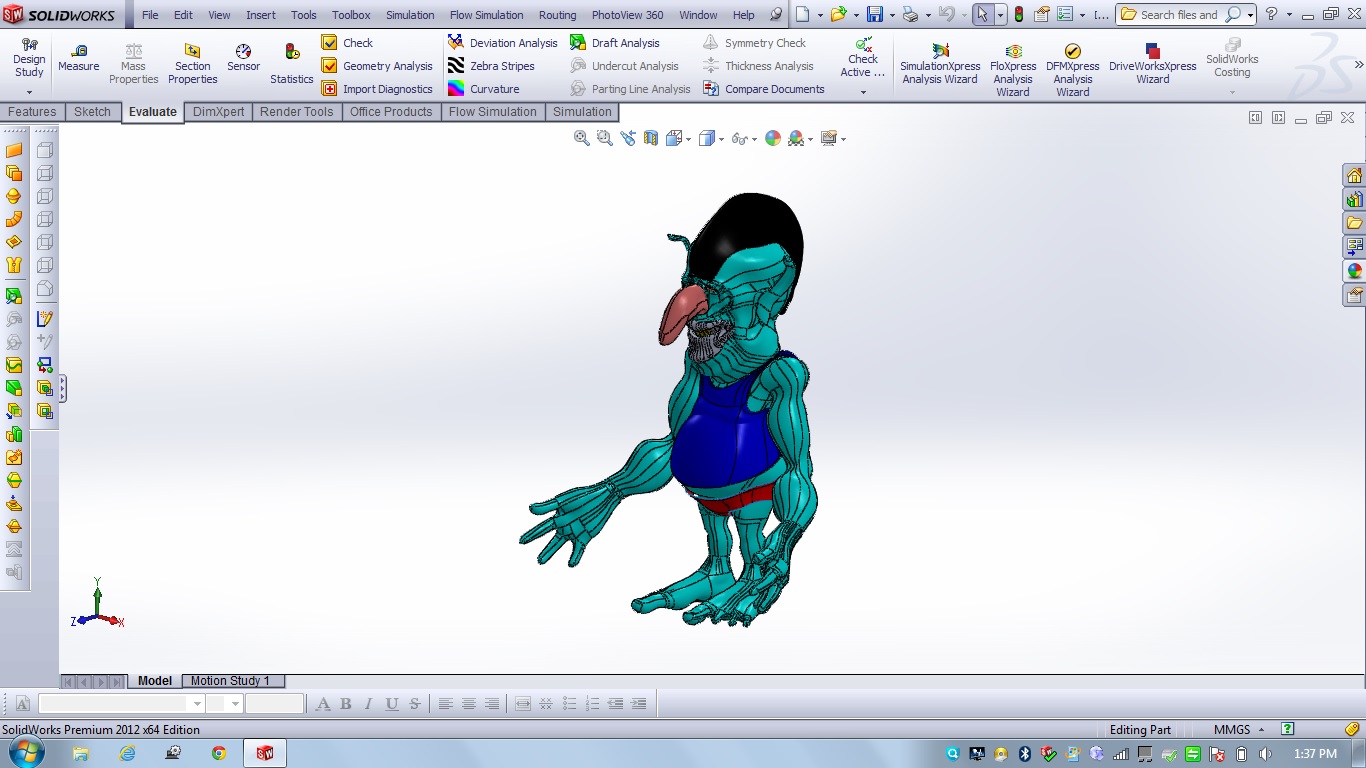Open Section Properties

pos(192,64)
